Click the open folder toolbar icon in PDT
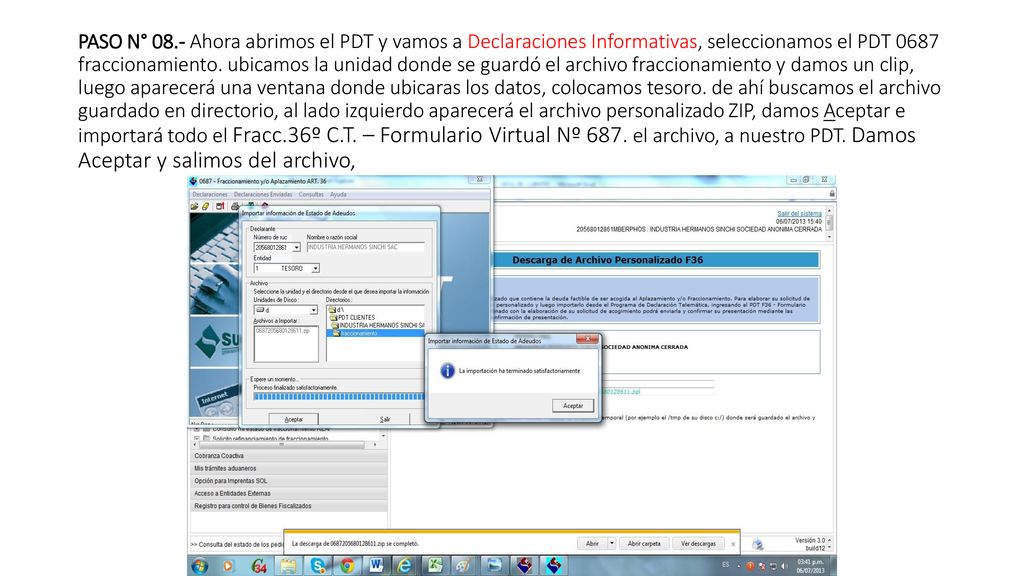 click(x=194, y=206)
